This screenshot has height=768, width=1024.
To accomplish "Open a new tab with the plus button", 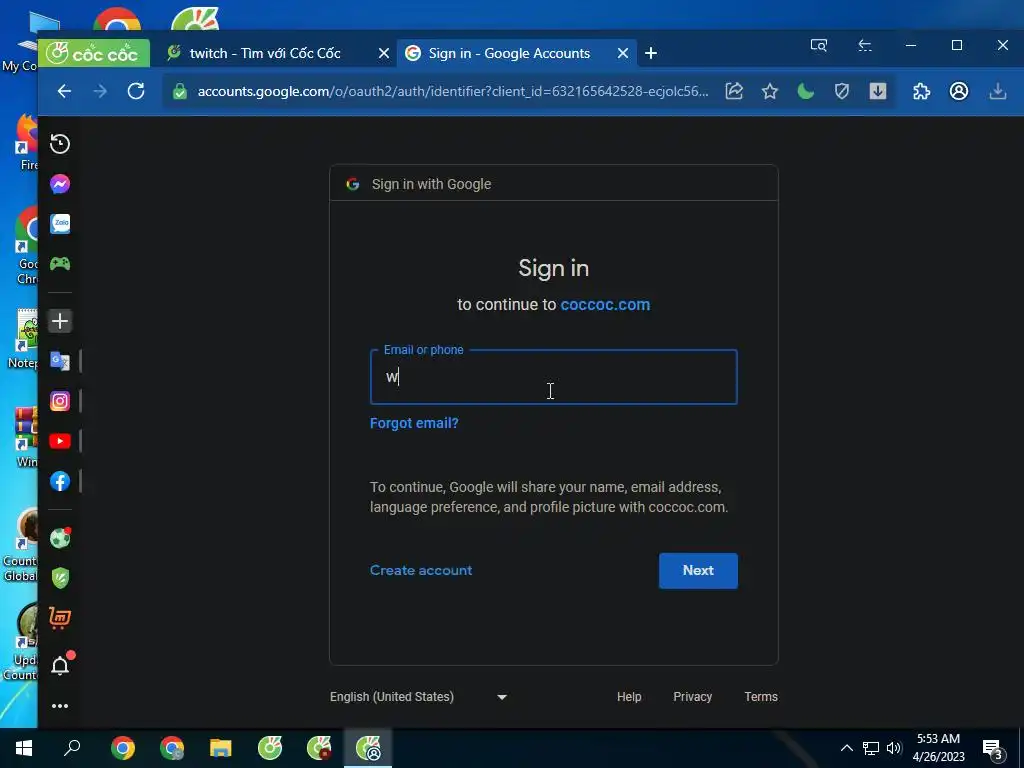I will [651, 54].
